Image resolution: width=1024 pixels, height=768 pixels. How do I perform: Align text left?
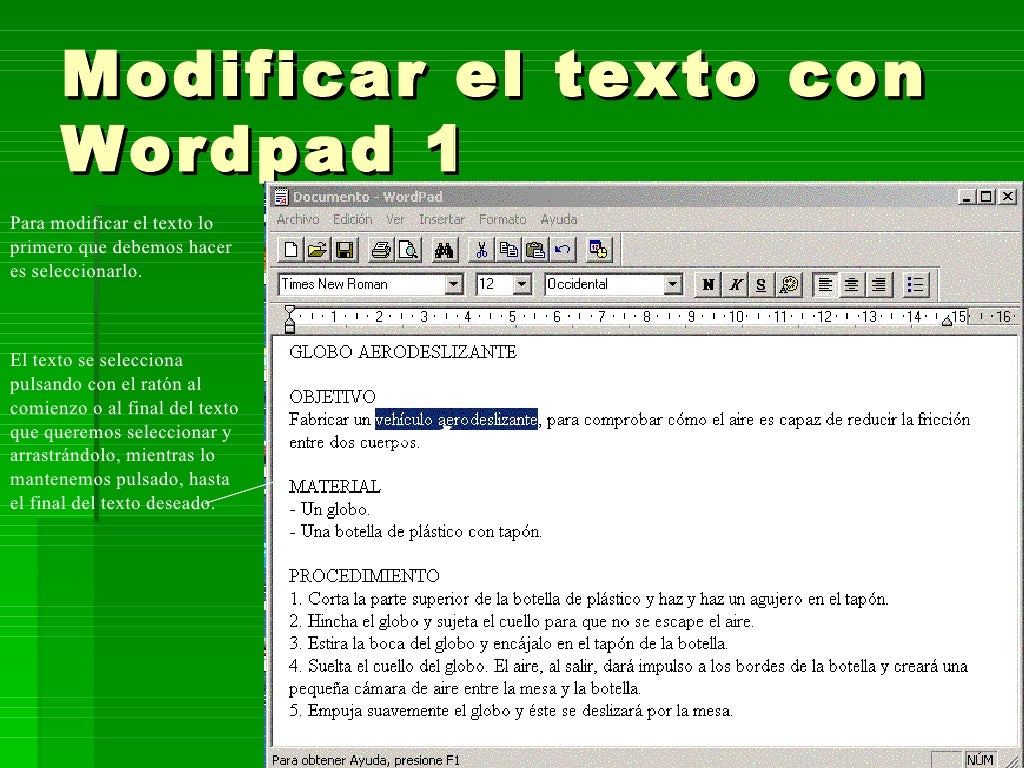(x=825, y=285)
